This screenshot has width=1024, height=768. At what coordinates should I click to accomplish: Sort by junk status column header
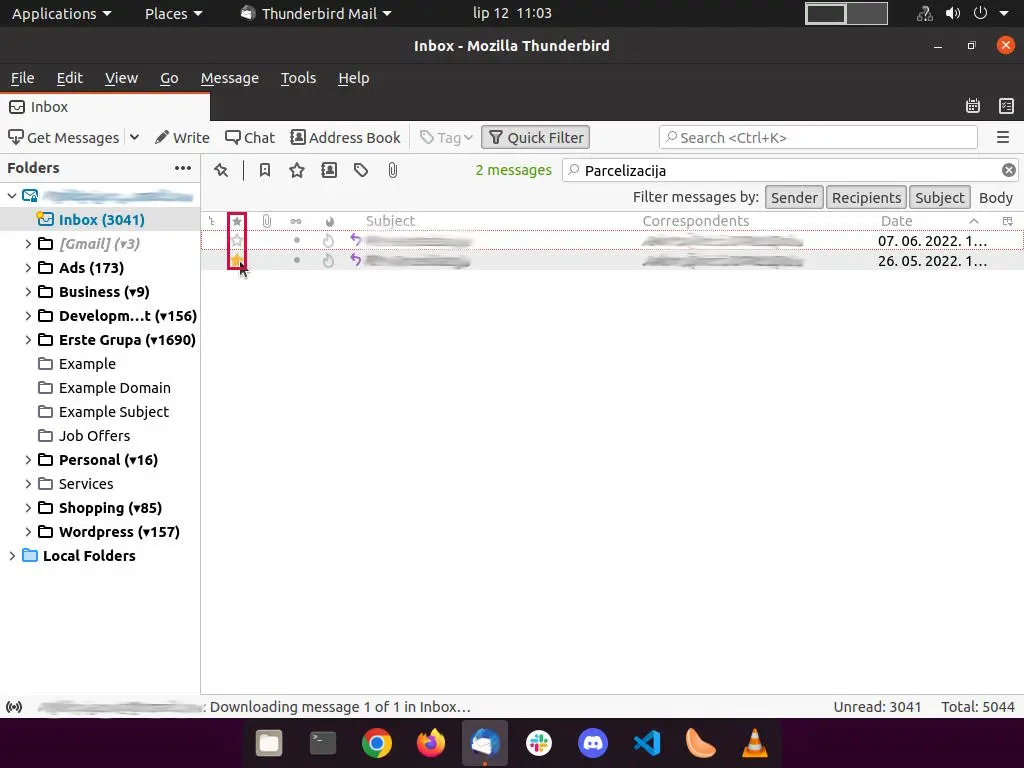(329, 221)
